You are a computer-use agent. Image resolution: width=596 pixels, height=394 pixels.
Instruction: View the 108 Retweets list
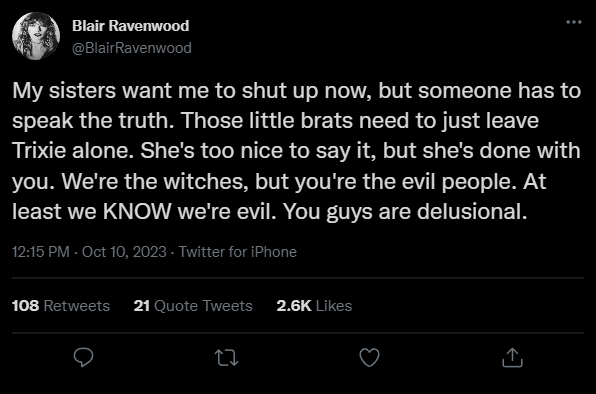[x=61, y=306]
